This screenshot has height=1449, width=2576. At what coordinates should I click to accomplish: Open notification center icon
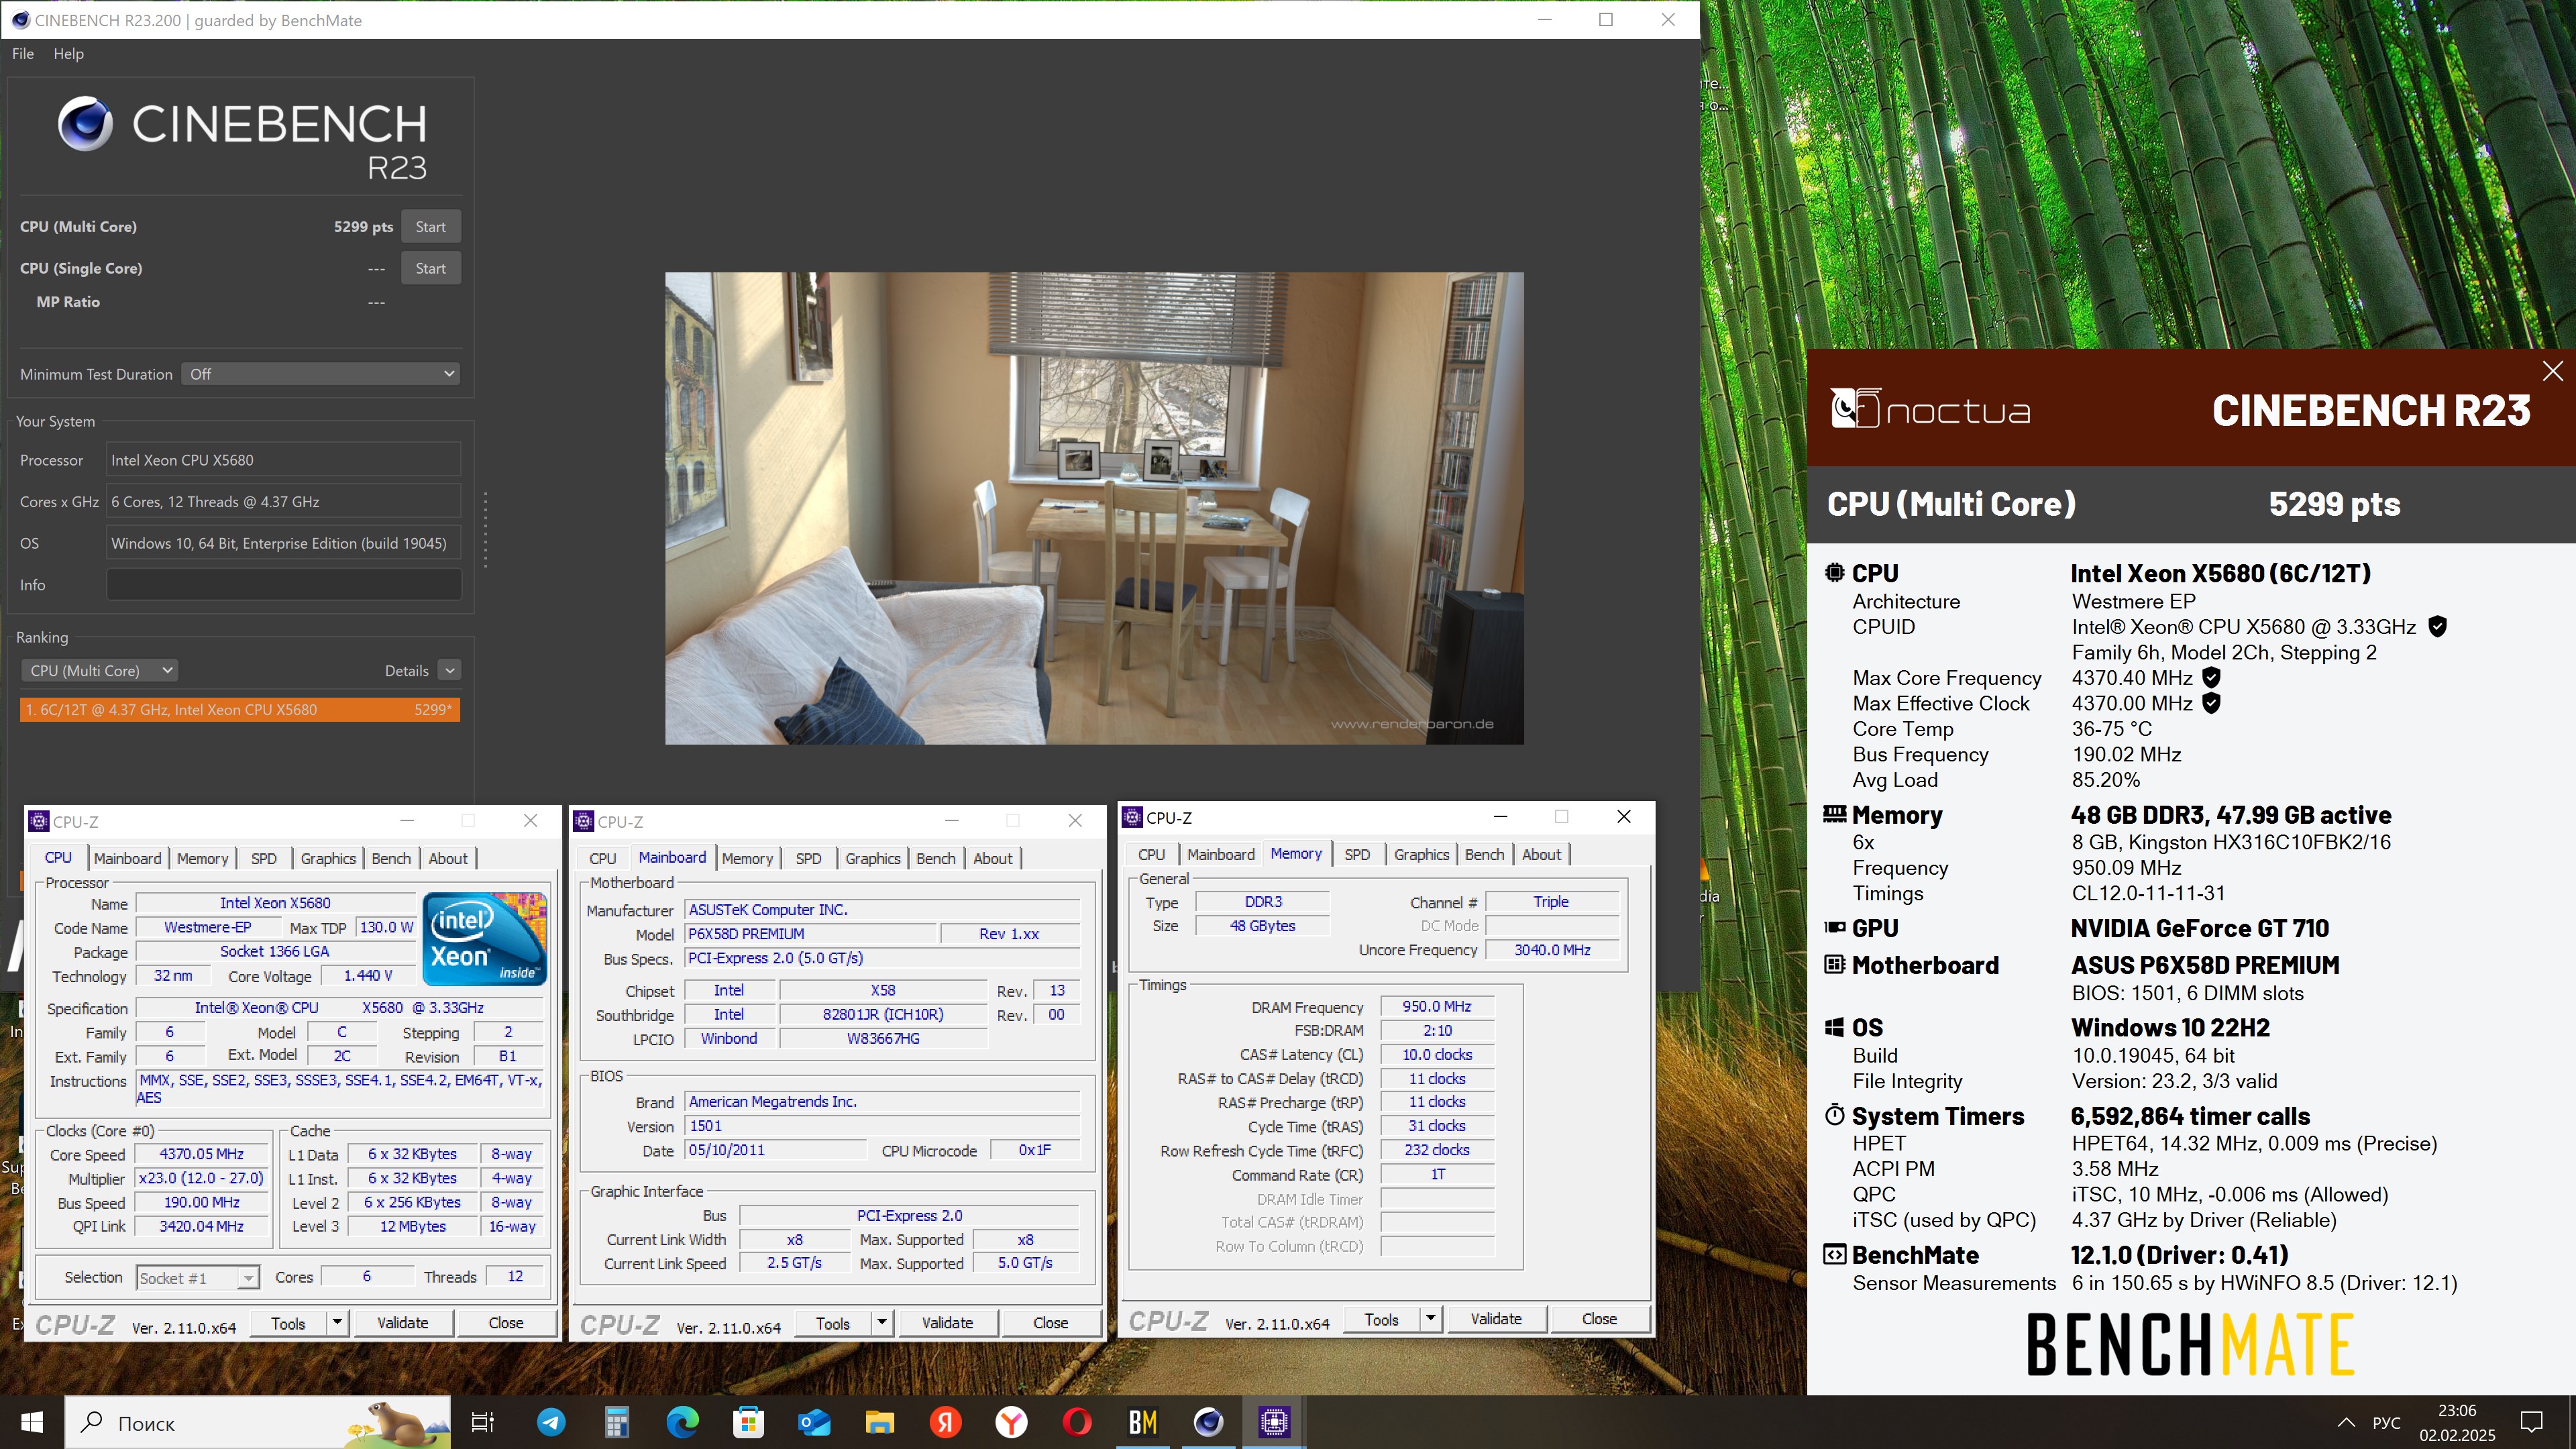click(2532, 1422)
